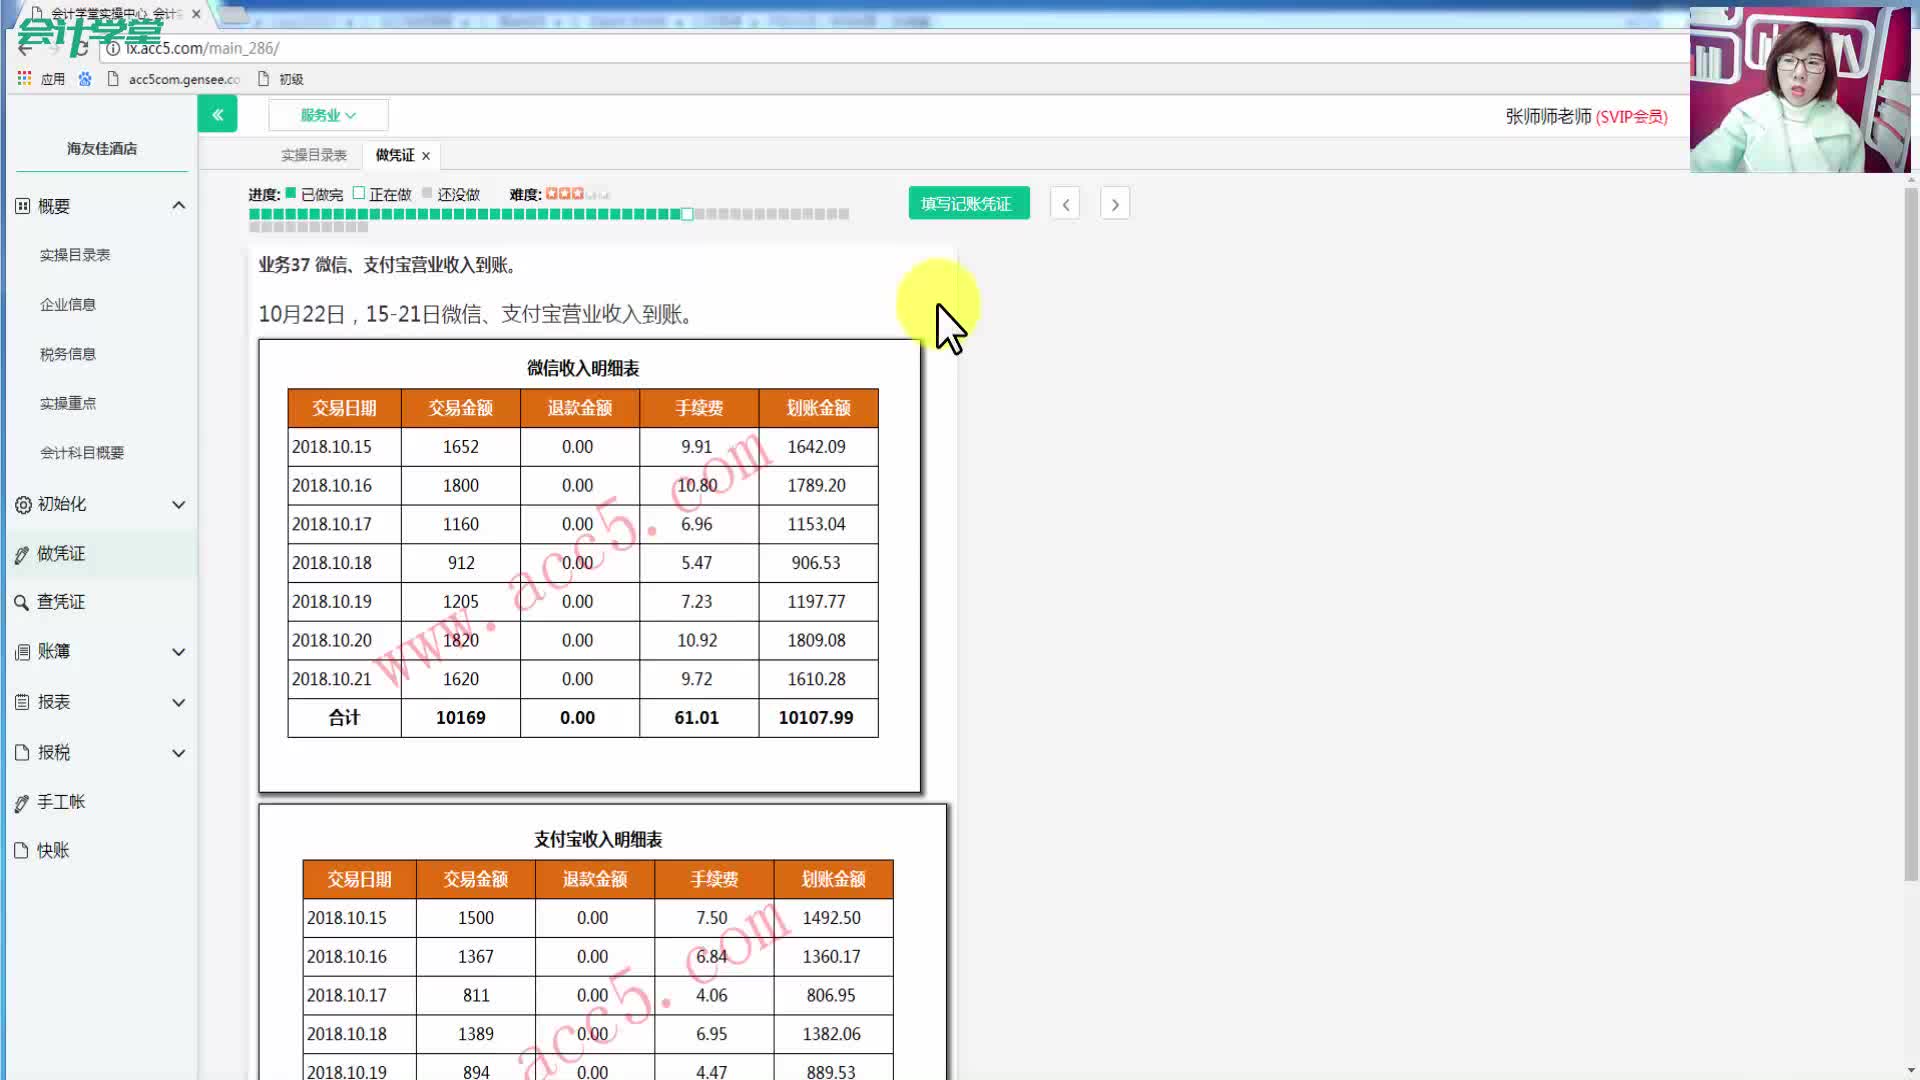Click the 报税 document icon
This screenshot has height=1080, width=1920.
[23, 753]
